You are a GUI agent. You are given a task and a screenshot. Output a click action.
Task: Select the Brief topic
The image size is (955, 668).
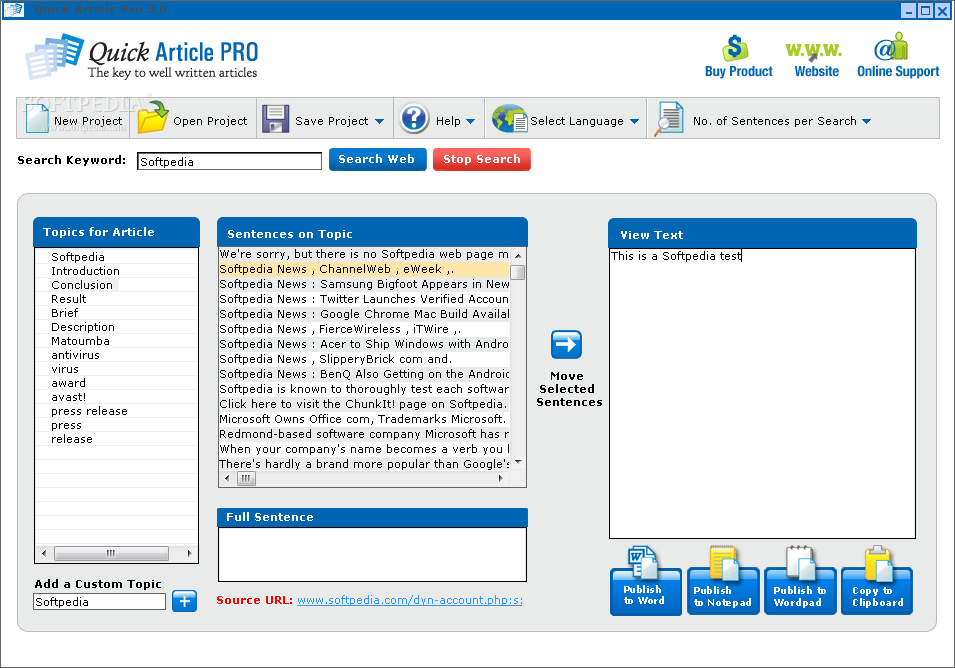click(x=65, y=313)
